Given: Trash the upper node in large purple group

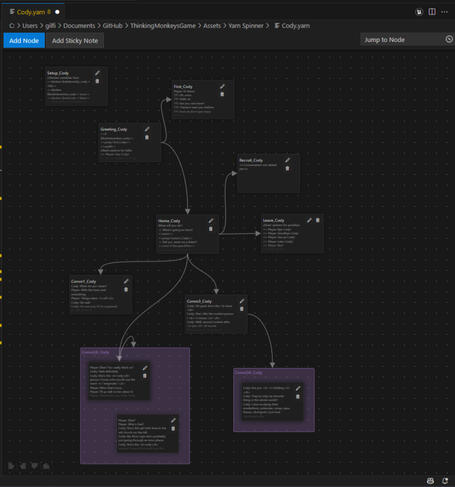Looking at the screenshot, I should click(x=145, y=376).
